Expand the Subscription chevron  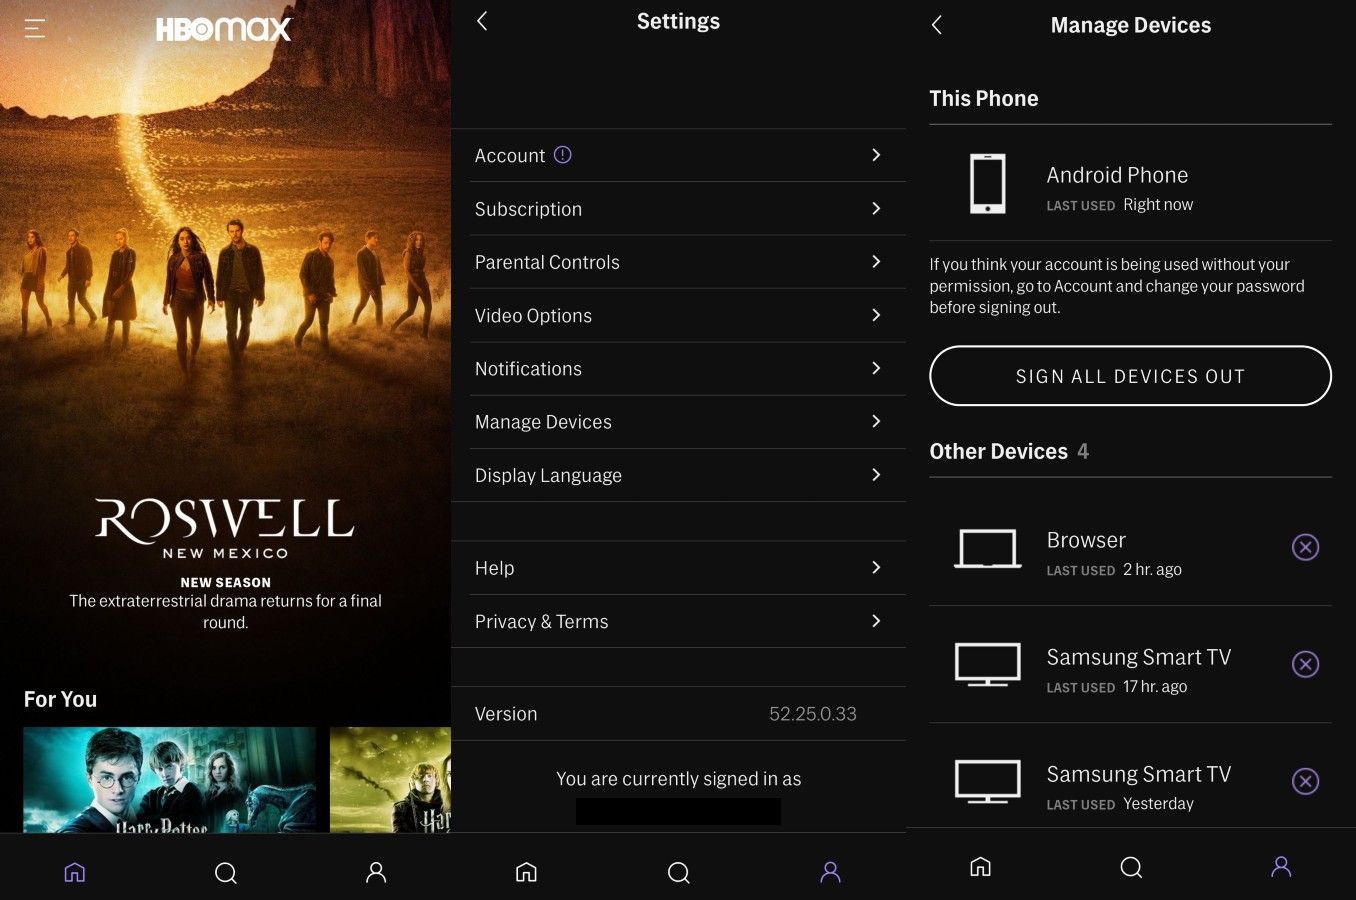876,208
